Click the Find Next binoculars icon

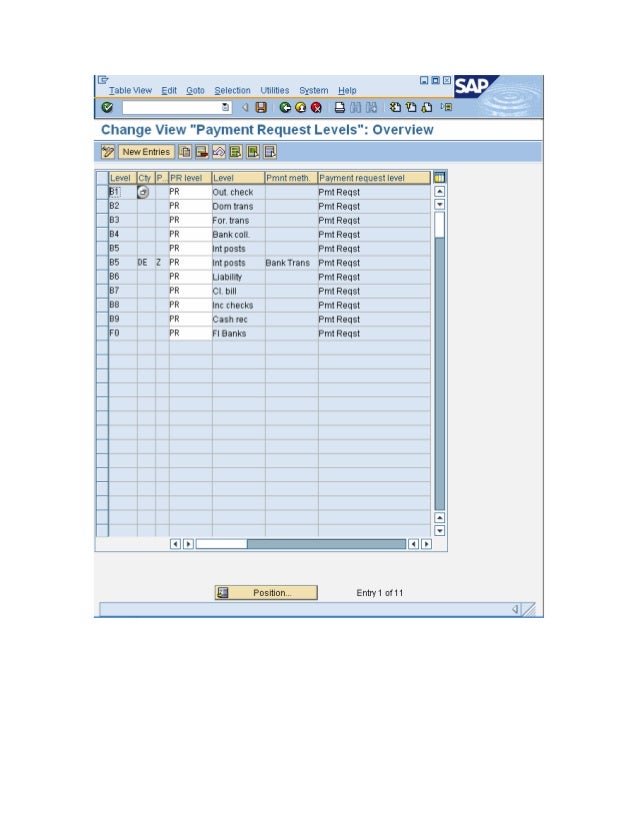[371, 107]
